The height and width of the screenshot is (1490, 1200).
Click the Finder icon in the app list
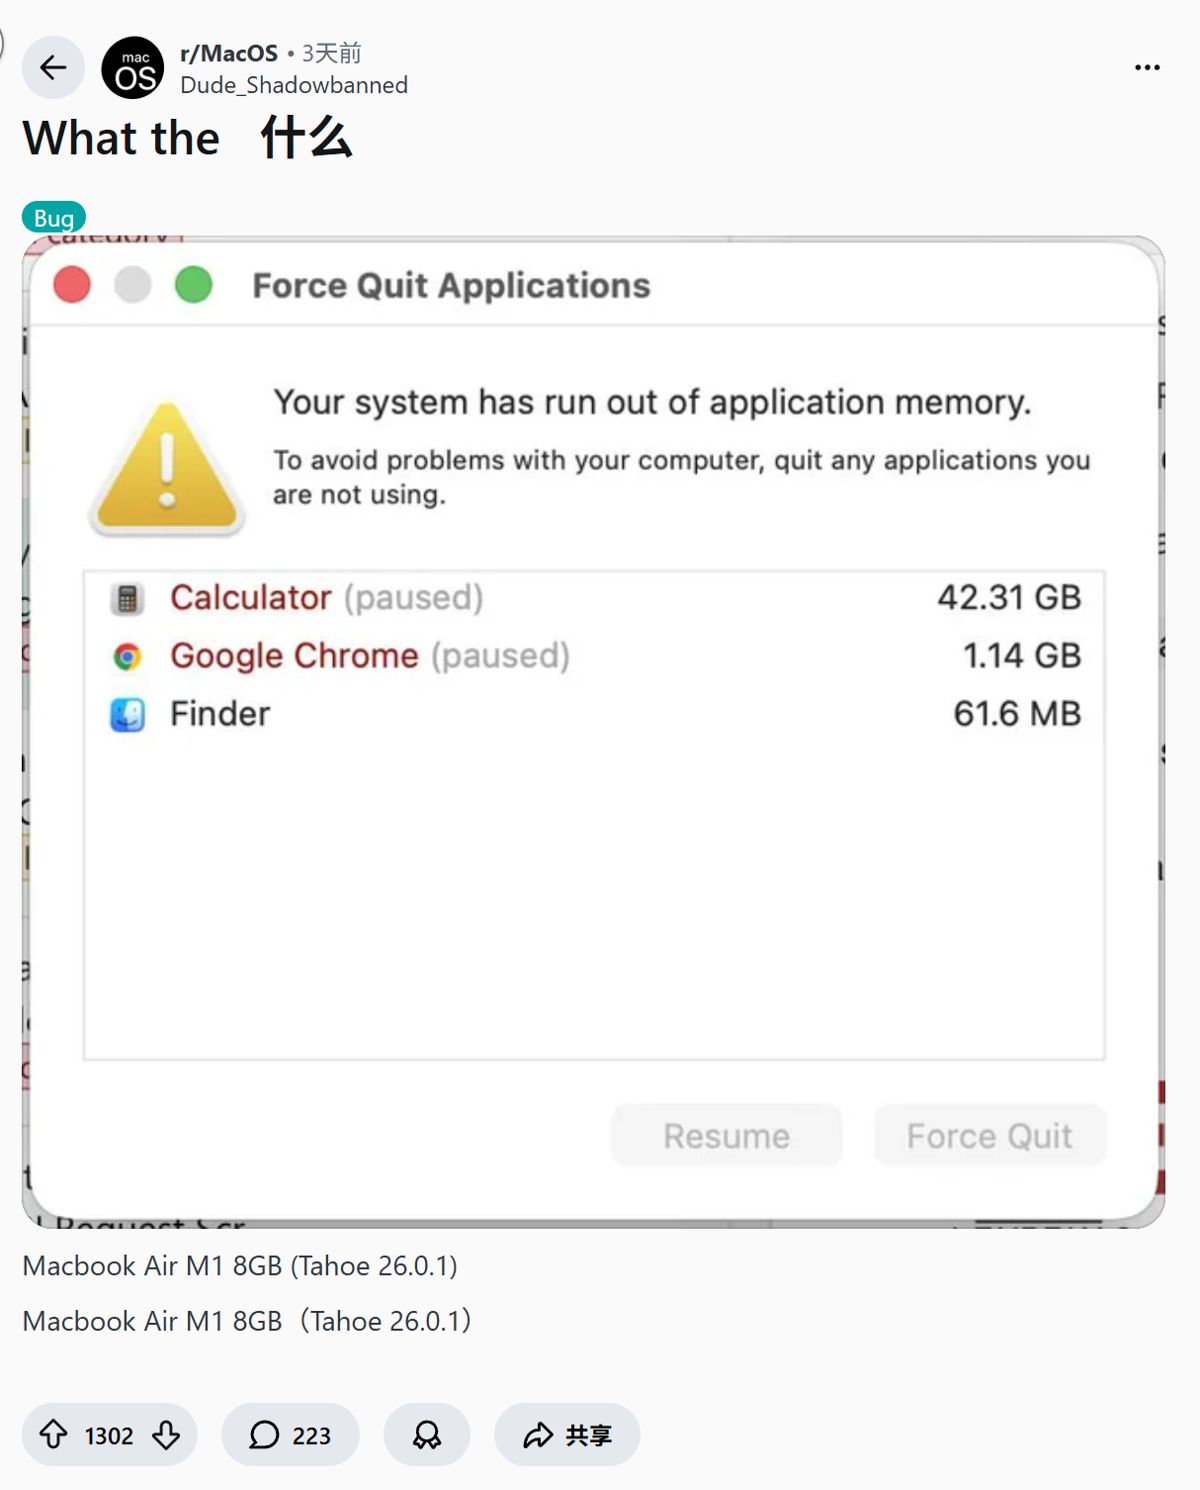(x=124, y=713)
